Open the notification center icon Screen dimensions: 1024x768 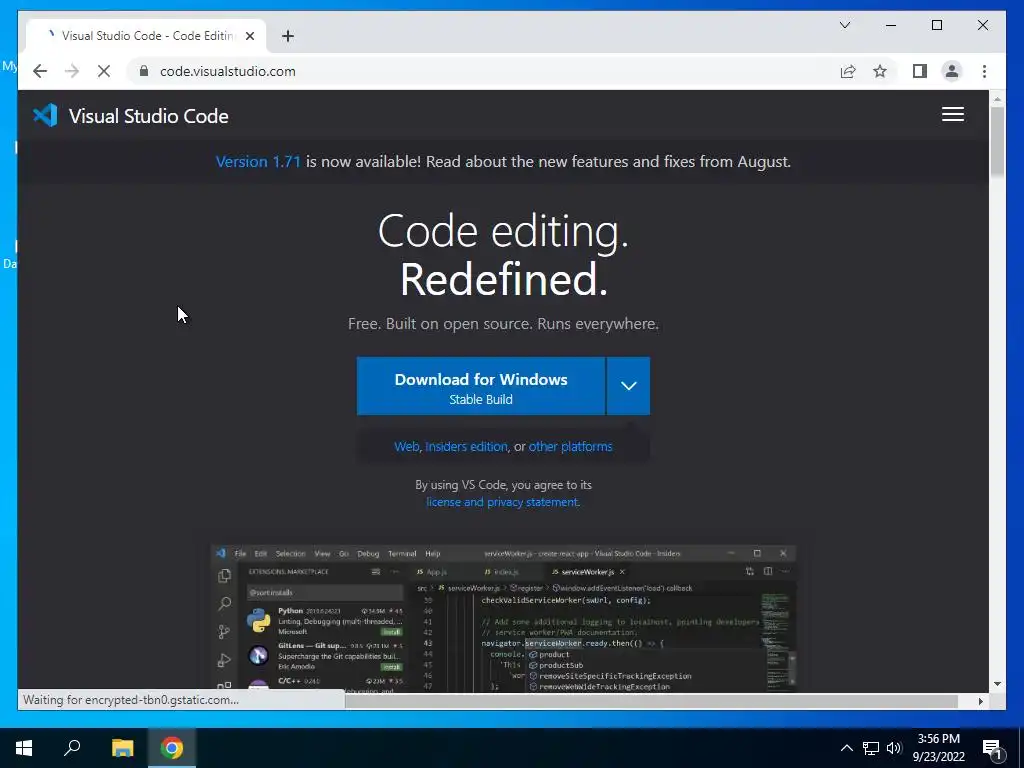point(993,748)
